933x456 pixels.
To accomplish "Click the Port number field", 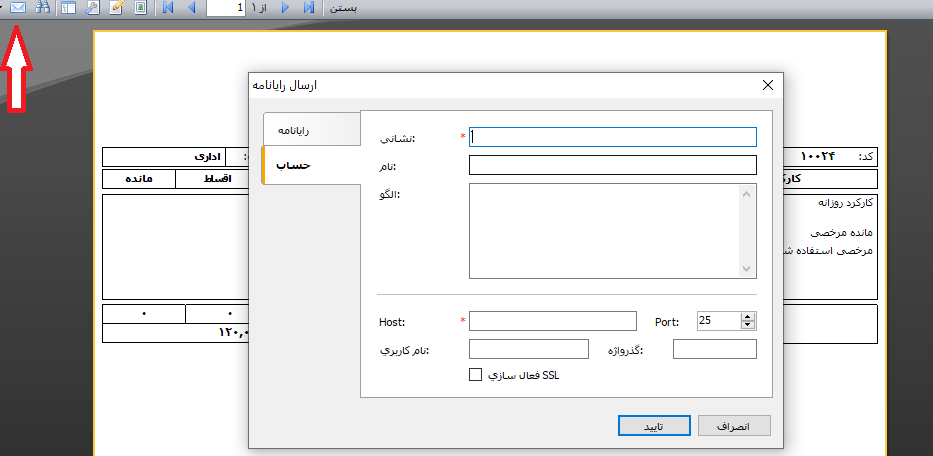I will pyautogui.click(x=719, y=321).
